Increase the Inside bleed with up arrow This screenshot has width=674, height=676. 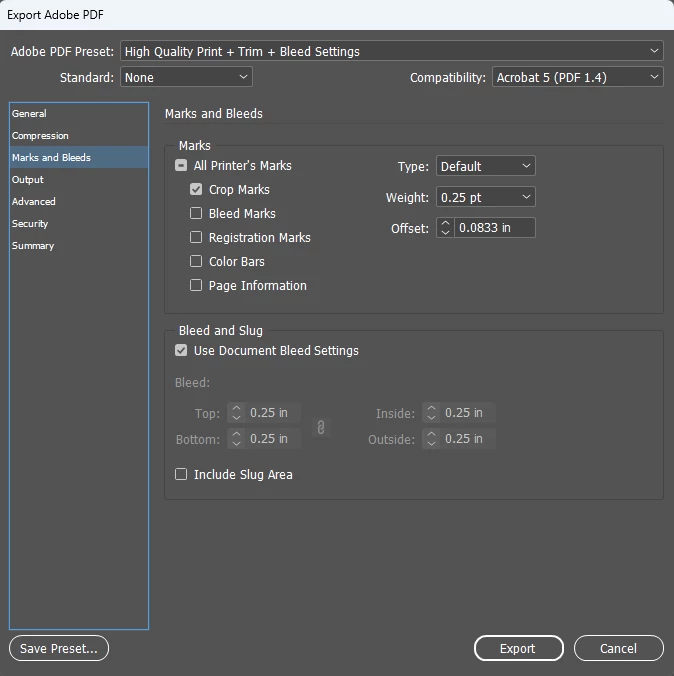[x=431, y=408]
